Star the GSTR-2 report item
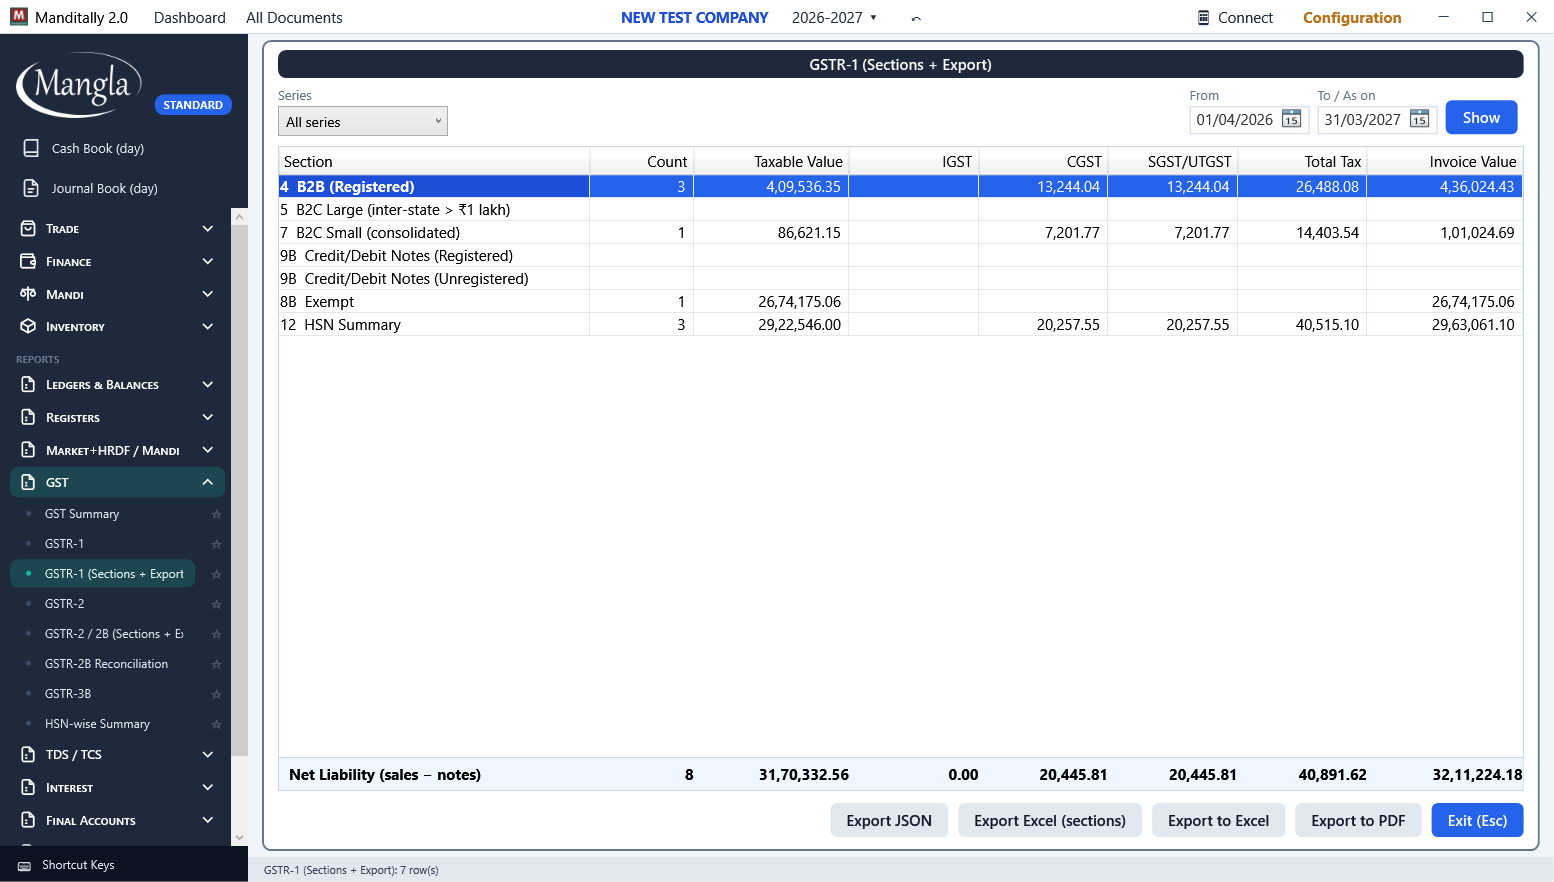This screenshot has height=882, width=1554. (216, 604)
